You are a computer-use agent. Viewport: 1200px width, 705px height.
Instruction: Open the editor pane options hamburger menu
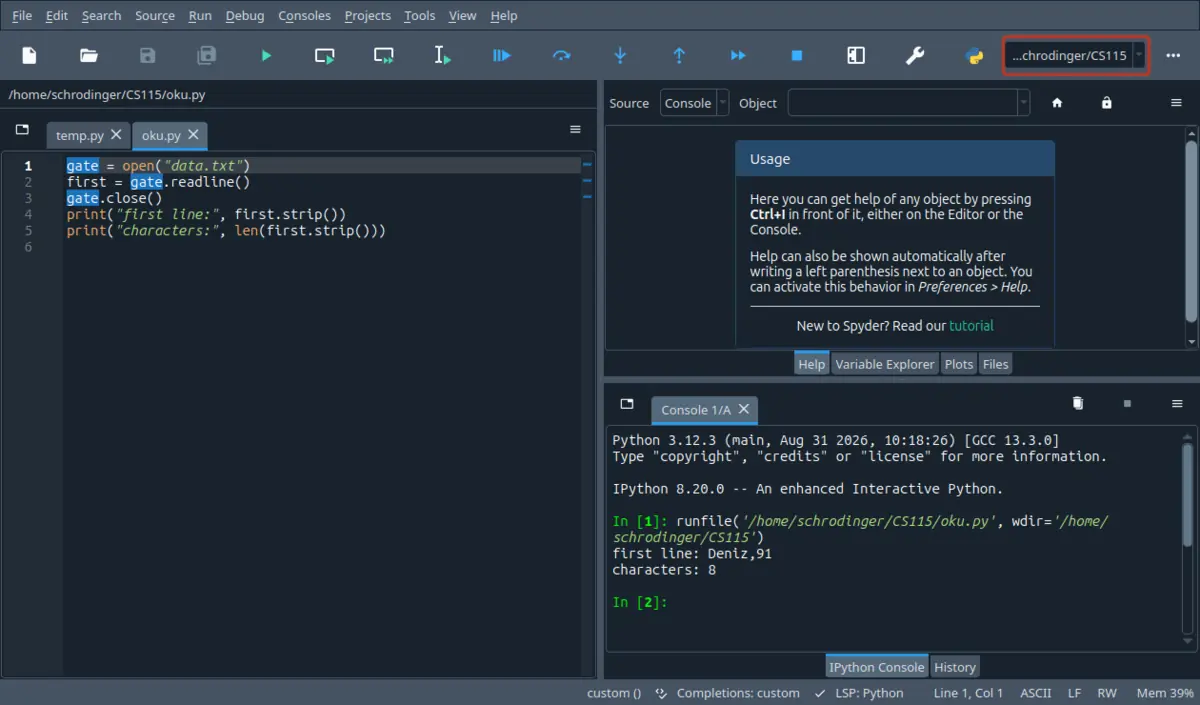575,129
